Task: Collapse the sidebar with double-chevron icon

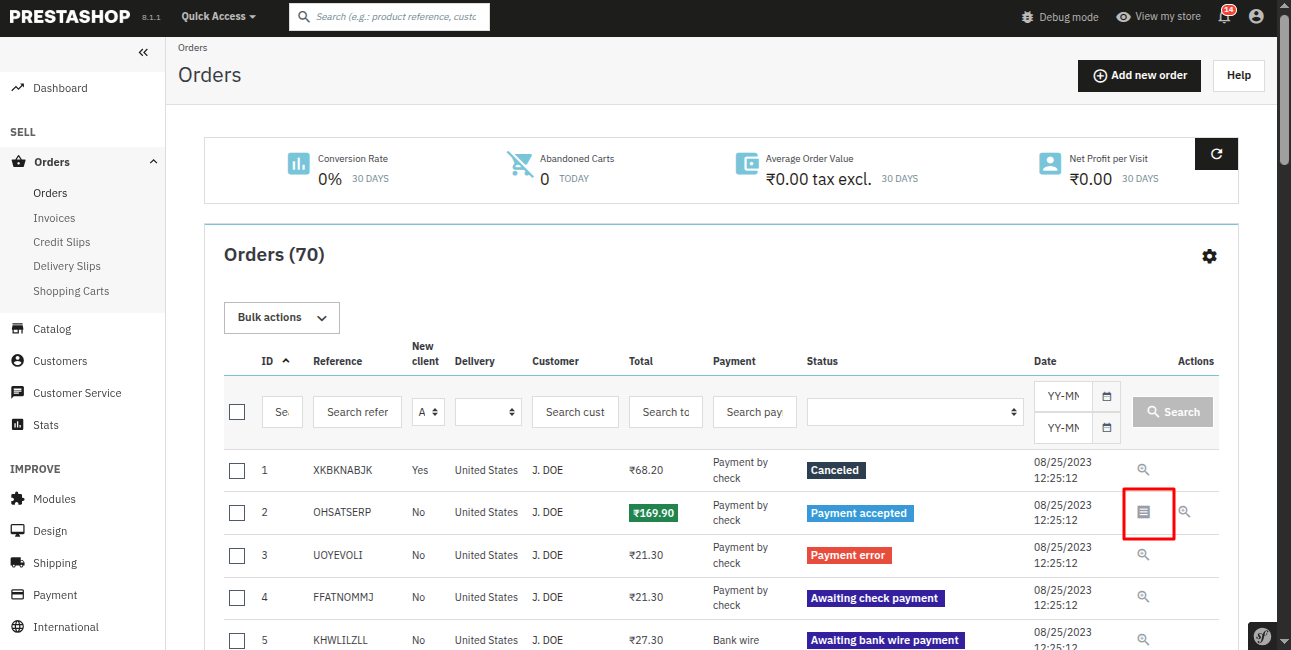Action: pyautogui.click(x=143, y=53)
